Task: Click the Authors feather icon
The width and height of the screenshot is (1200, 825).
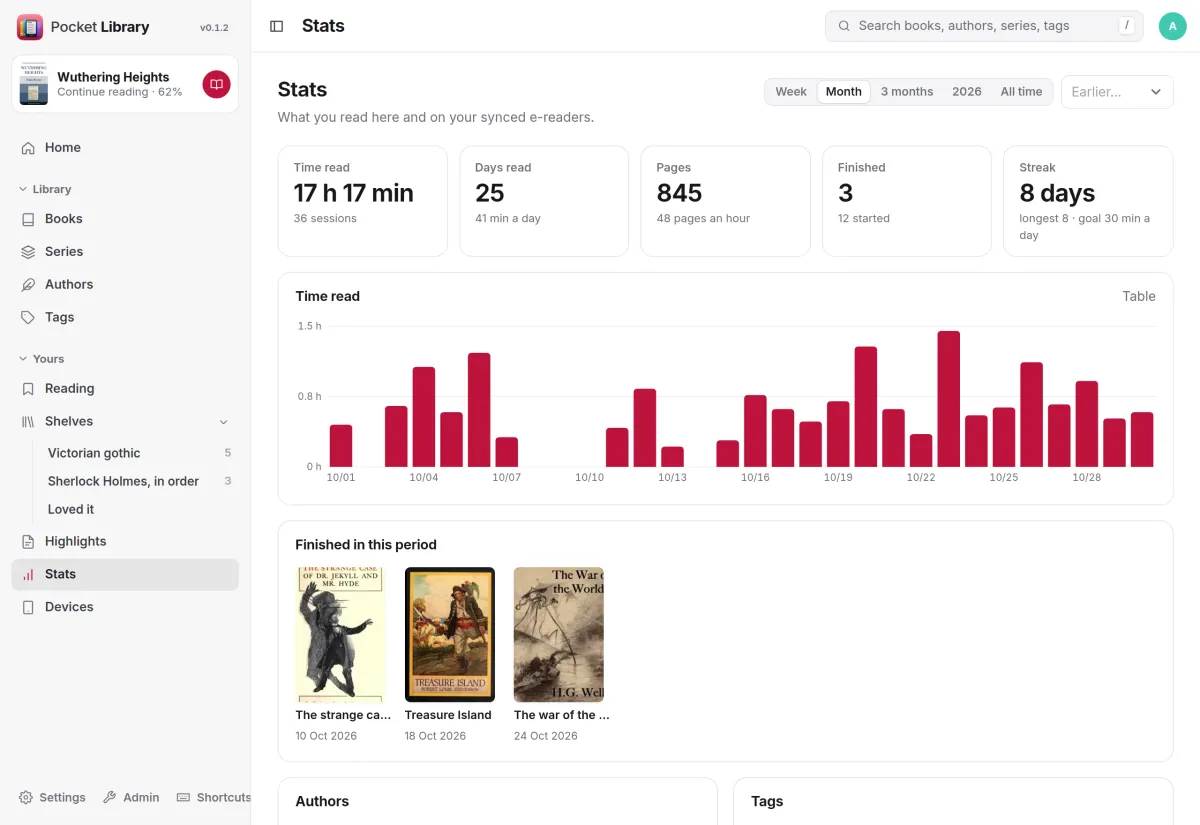Action: click(x=28, y=285)
